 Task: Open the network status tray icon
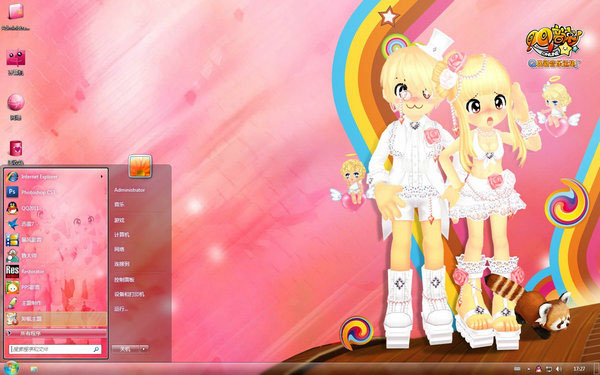[549, 369]
